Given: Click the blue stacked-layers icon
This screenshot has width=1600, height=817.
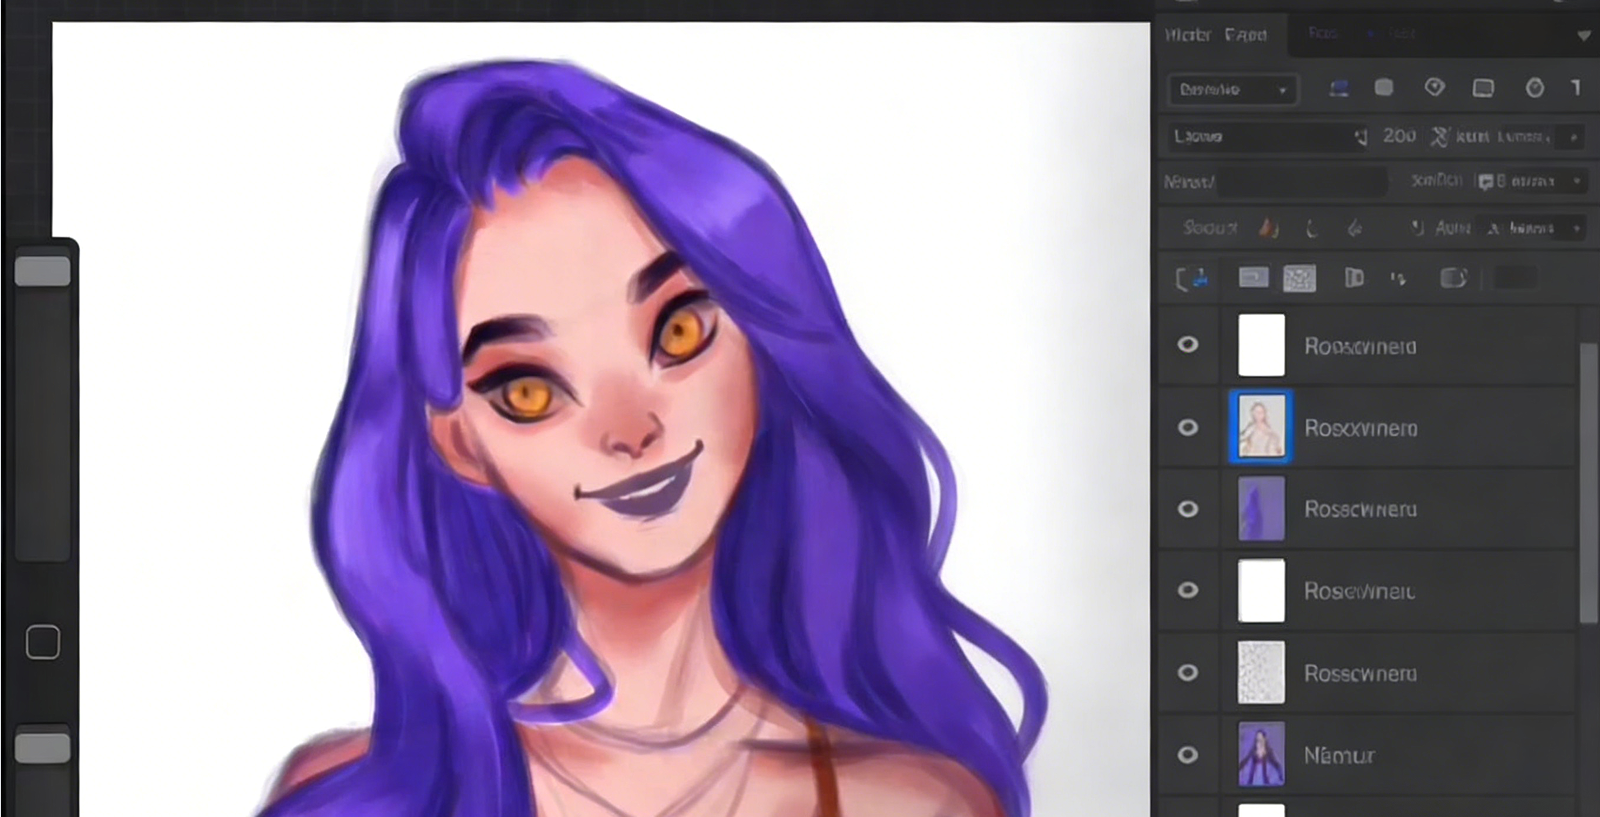Looking at the screenshot, I should click(x=1338, y=89).
